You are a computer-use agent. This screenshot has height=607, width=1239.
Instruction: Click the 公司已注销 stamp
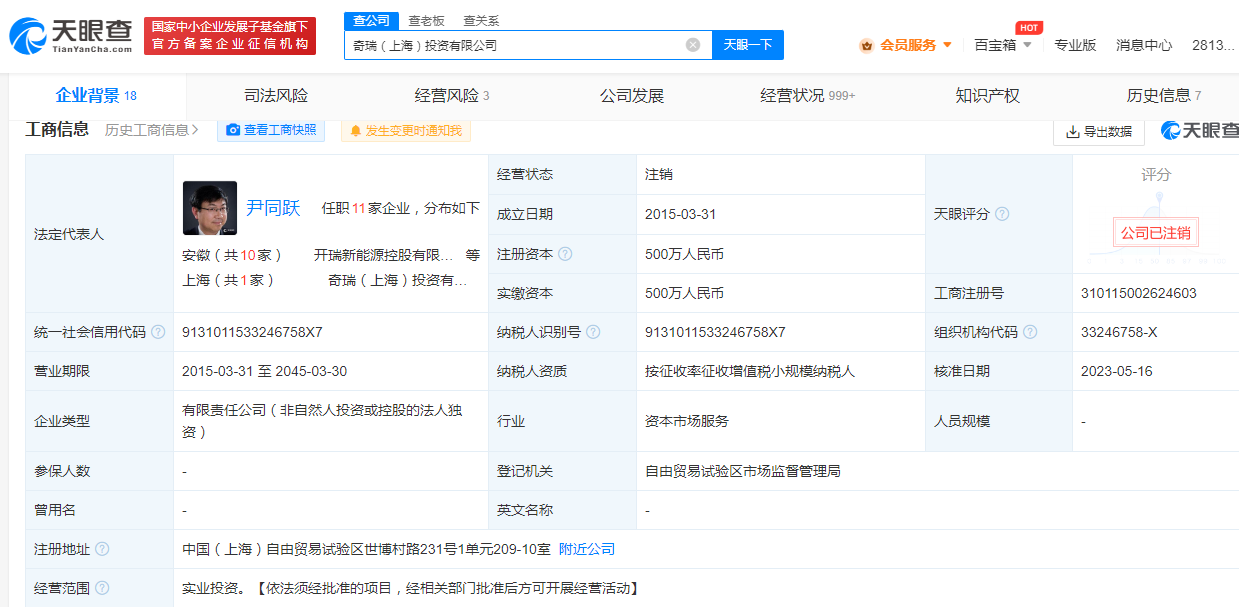tap(1156, 233)
